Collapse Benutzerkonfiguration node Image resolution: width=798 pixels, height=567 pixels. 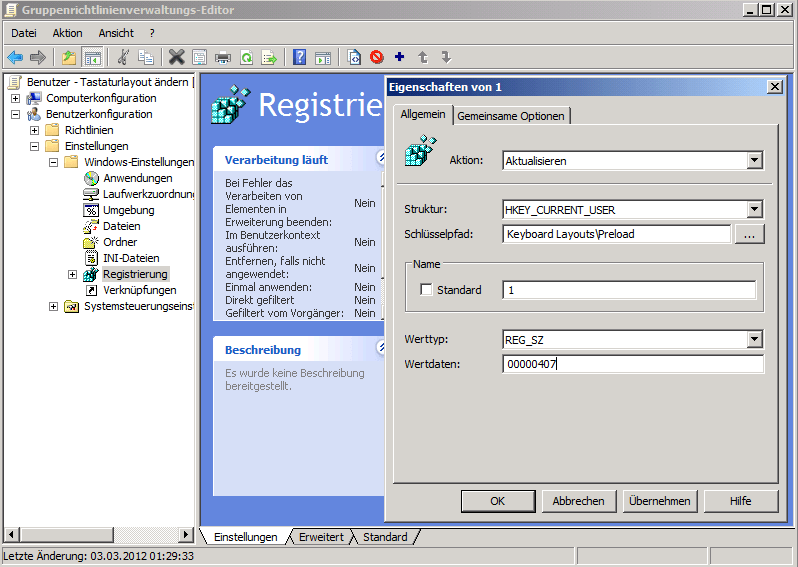point(16,114)
